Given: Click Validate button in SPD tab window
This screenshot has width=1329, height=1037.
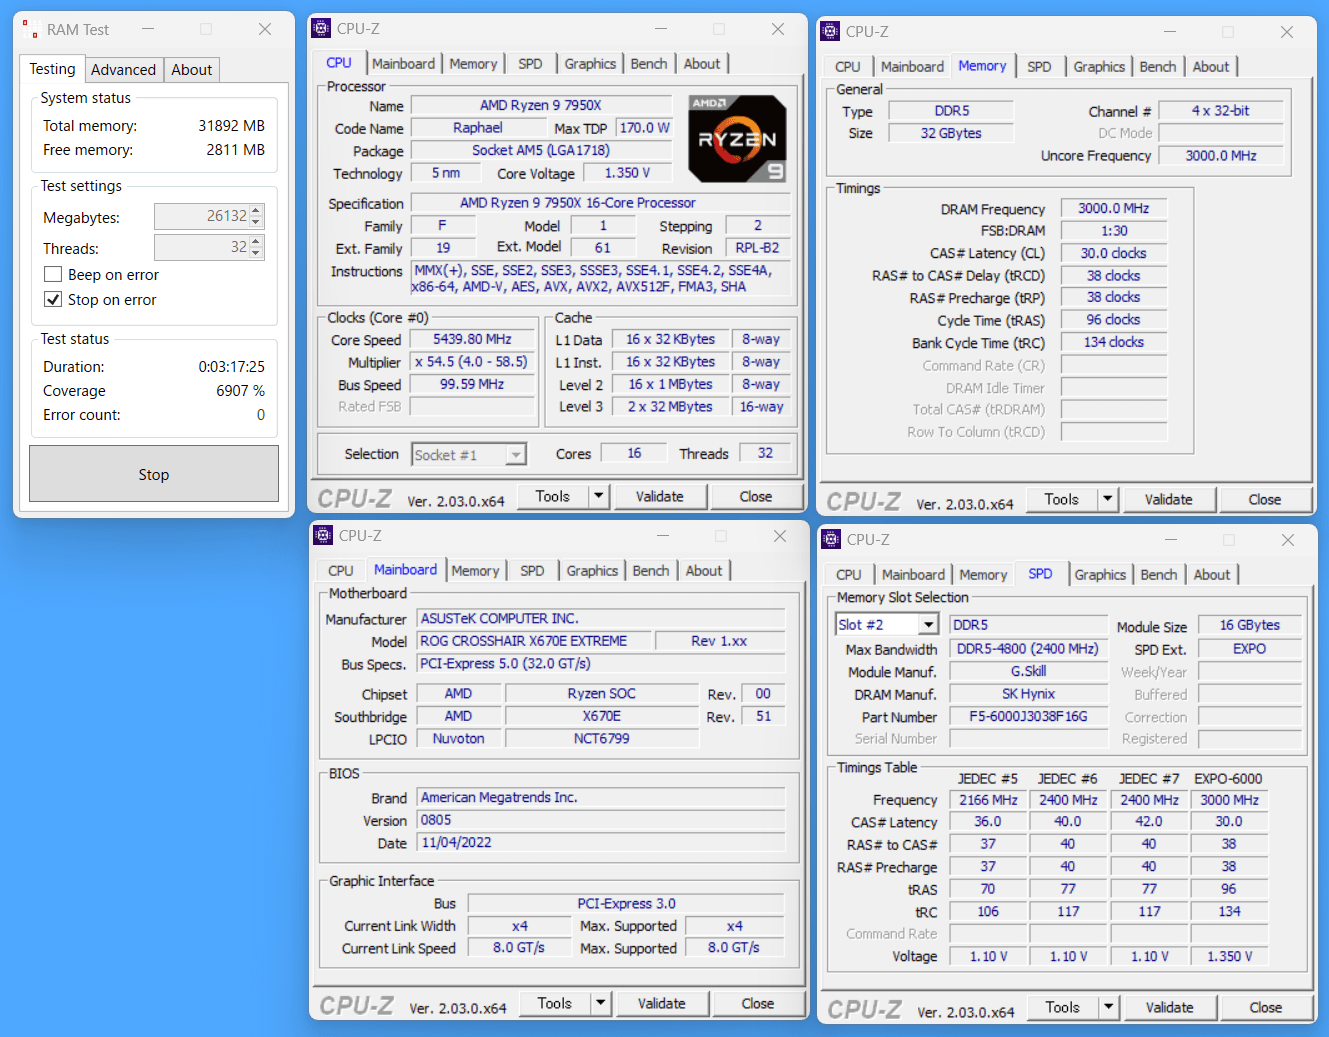Looking at the screenshot, I should [x=1170, y=1007].
